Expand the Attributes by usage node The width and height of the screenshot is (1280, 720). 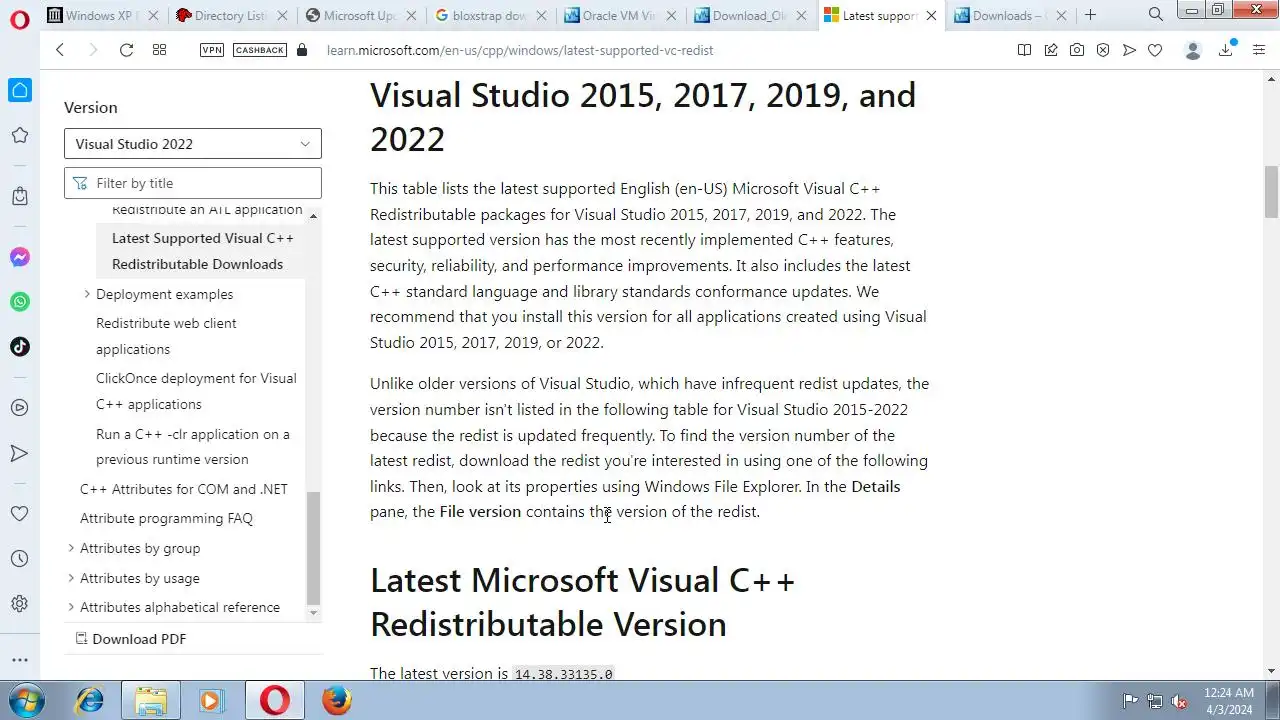(x=71, y=578)
